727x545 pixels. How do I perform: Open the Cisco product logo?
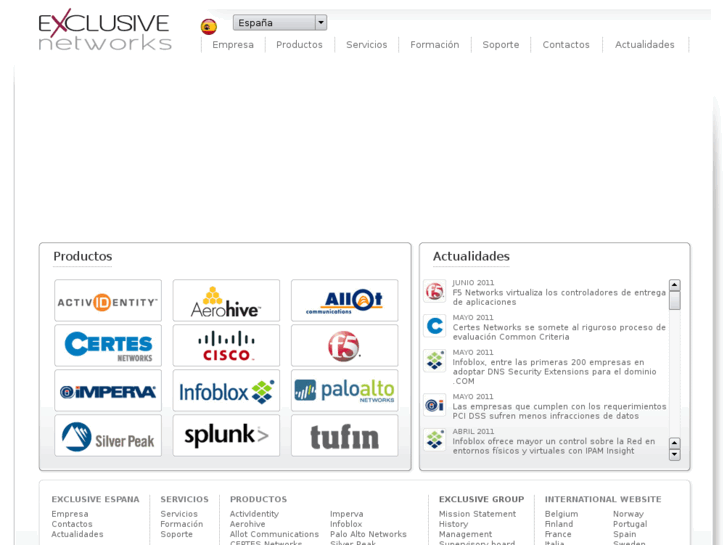click(226, 346)
